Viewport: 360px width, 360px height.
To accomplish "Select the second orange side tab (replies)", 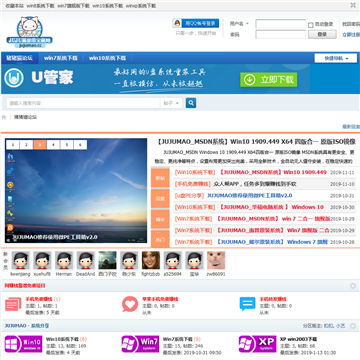I will point(160,199).
